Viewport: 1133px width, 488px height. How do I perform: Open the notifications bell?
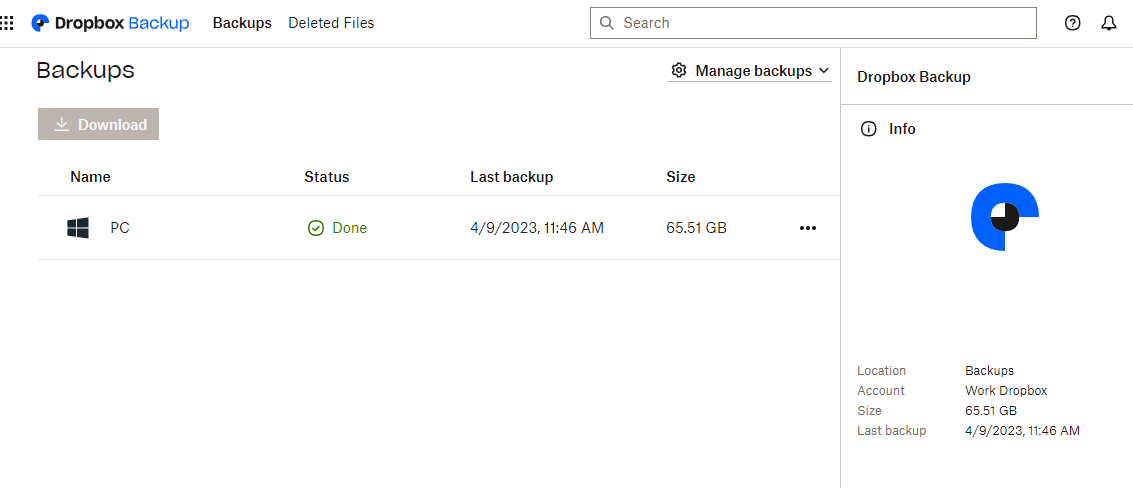point(1109,23)
